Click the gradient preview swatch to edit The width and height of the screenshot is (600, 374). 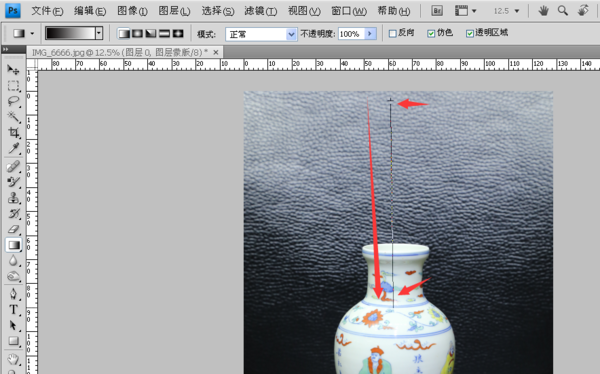tap(70, 33)
